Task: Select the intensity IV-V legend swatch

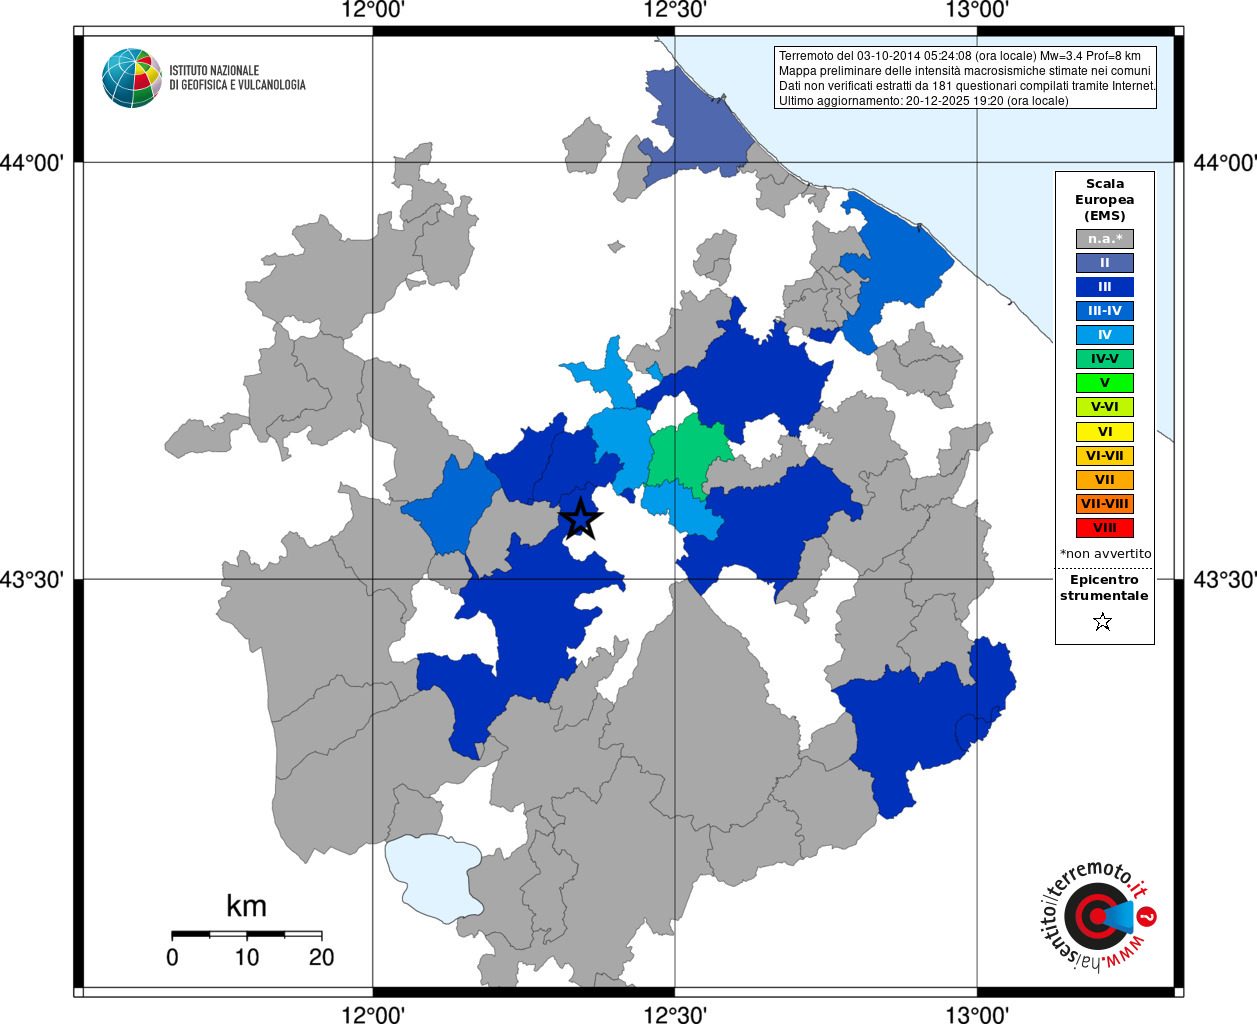Action: (1105, 359)
